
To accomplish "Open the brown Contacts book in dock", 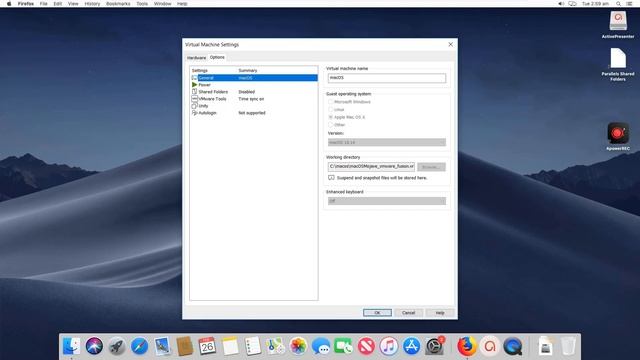I will (x=184, y=346).
